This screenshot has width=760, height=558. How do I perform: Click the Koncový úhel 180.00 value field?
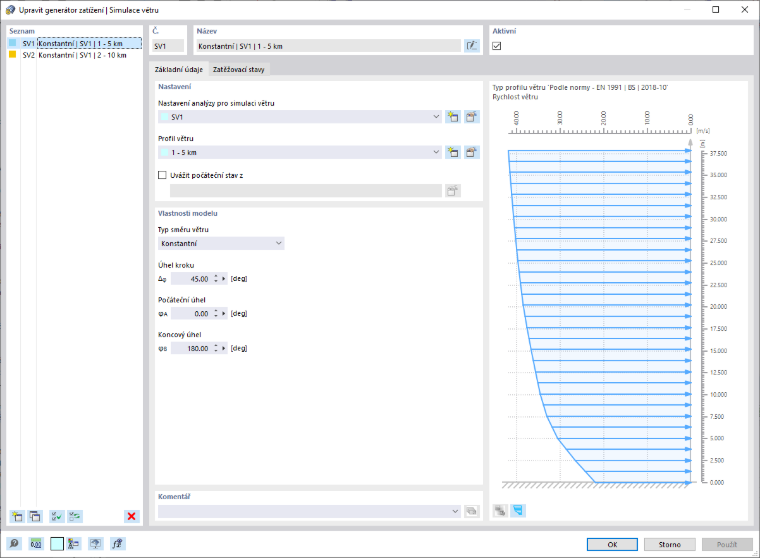tap(192, 349)
